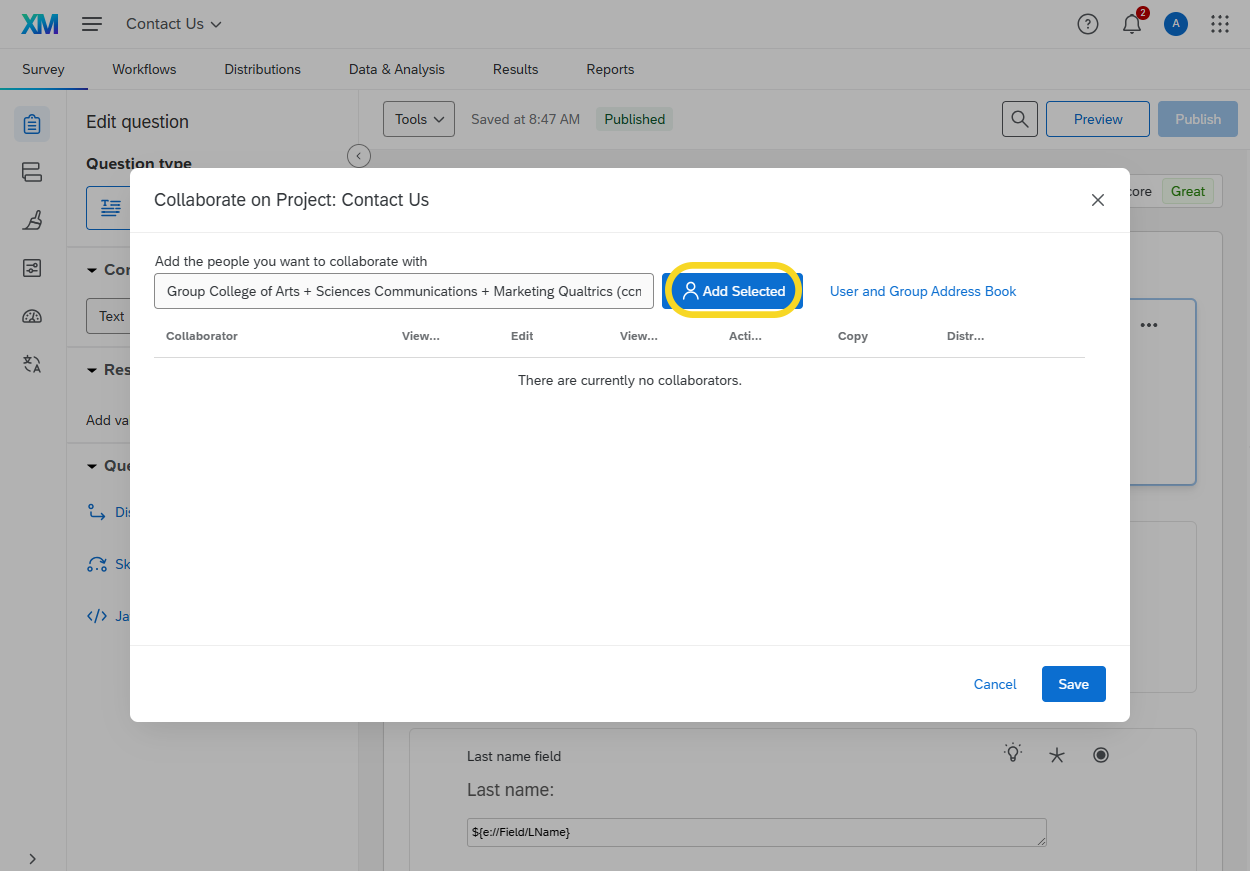Open the Look and feel paintbrush icon

(32, 220)
